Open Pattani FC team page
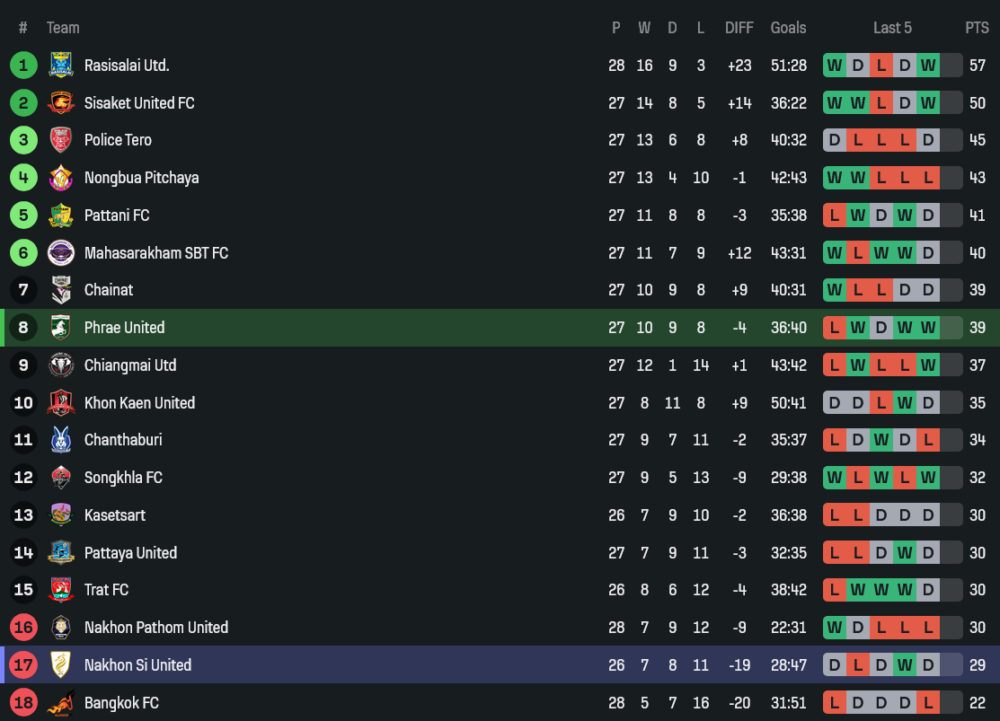Viewport: 1000px width, 721px height. (x=116, y=215)
